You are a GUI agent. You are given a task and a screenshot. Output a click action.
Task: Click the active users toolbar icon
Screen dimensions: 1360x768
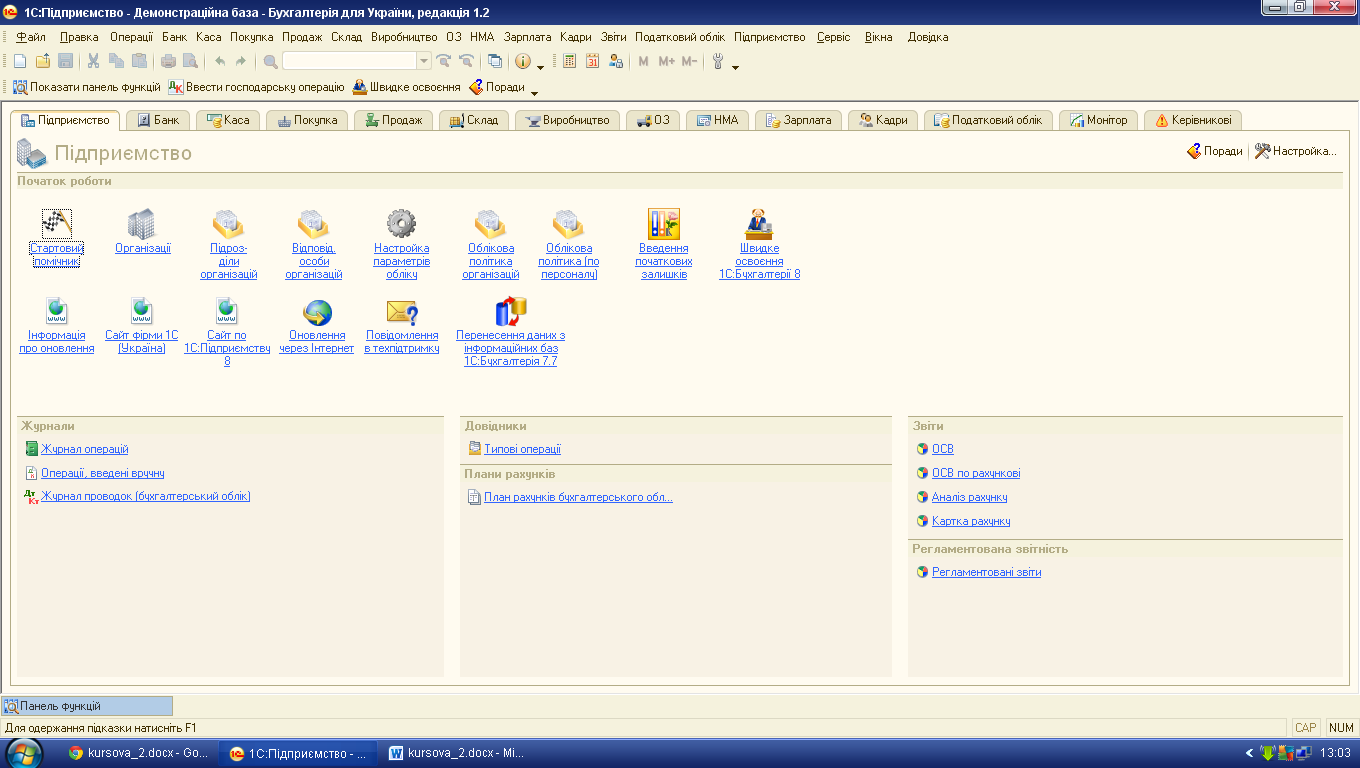pyautogui.click(x=616, y=61)
